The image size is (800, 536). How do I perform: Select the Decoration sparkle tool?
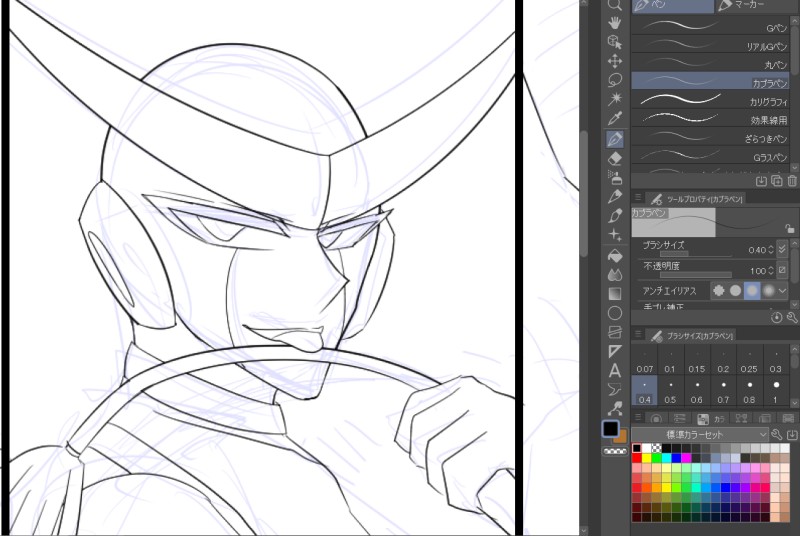click(615, 235)
